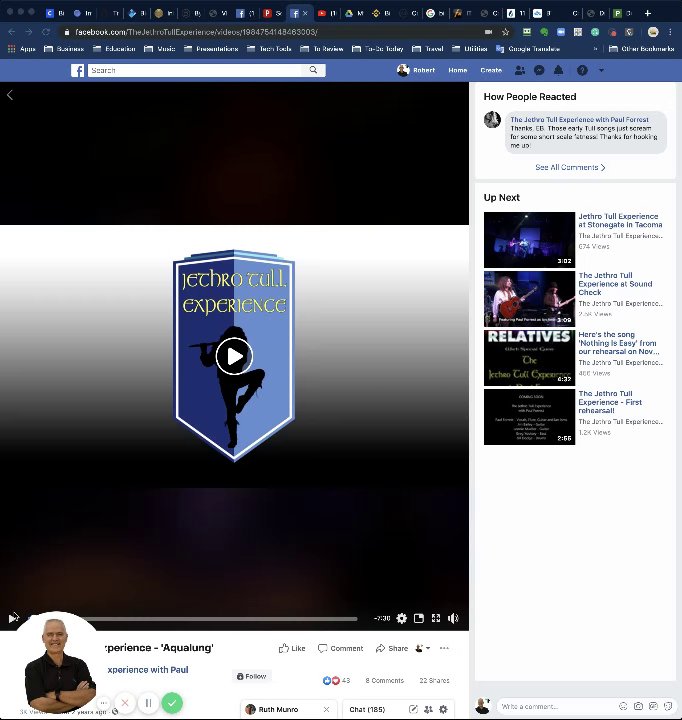
Task: Open Notifications bell in Facebook header
Action: 558,70
